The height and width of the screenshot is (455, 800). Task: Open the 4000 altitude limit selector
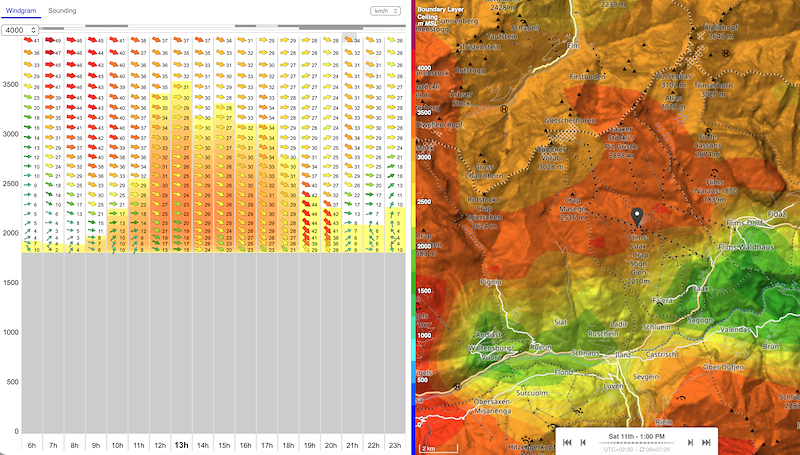point(20,30)
